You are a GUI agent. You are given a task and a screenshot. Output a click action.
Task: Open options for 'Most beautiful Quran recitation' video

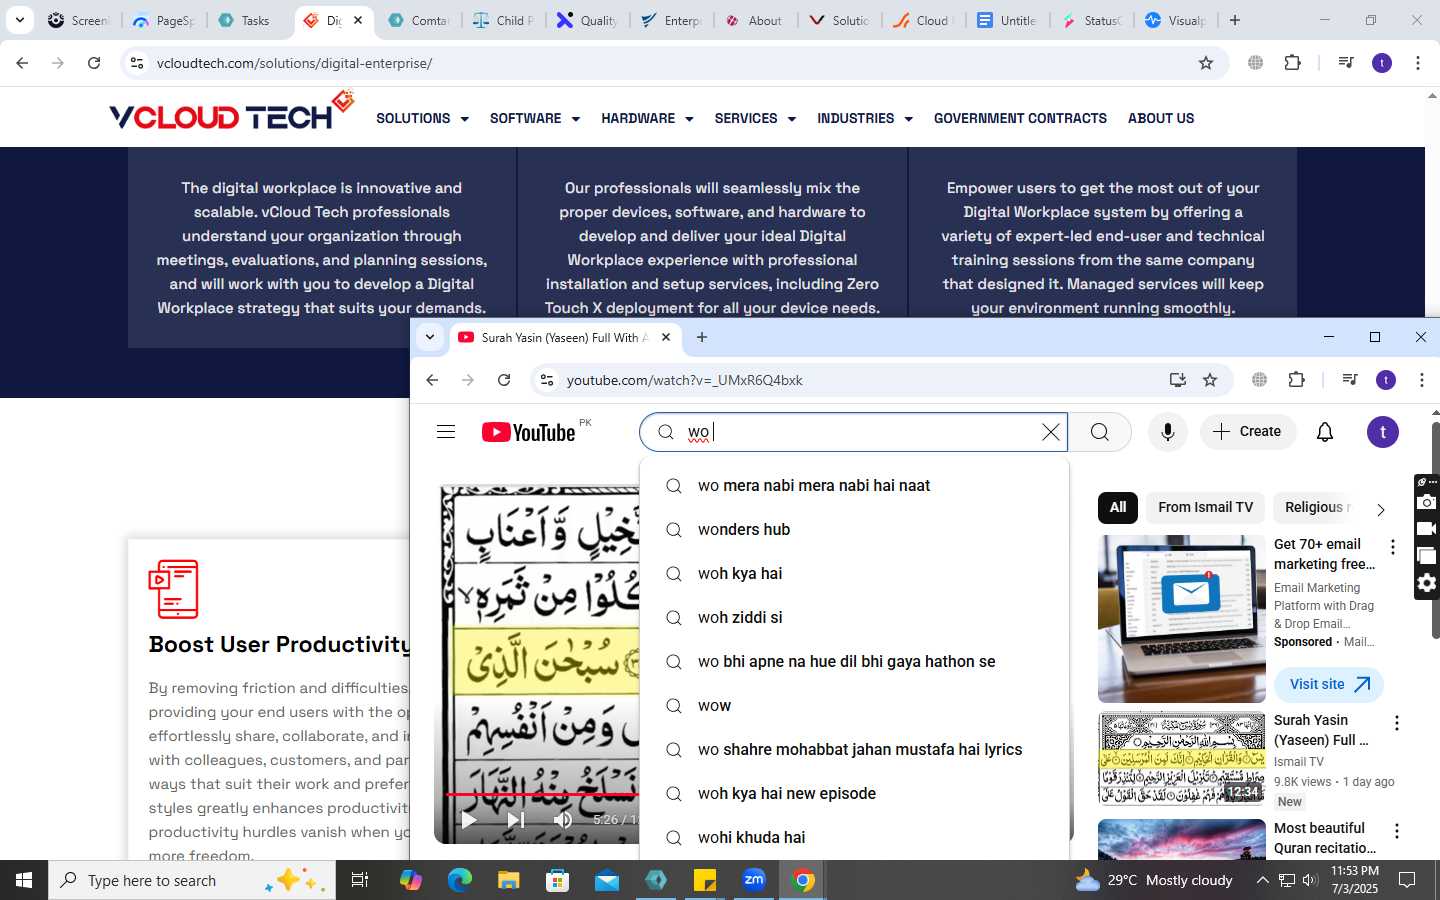[x=1397, y=831]
